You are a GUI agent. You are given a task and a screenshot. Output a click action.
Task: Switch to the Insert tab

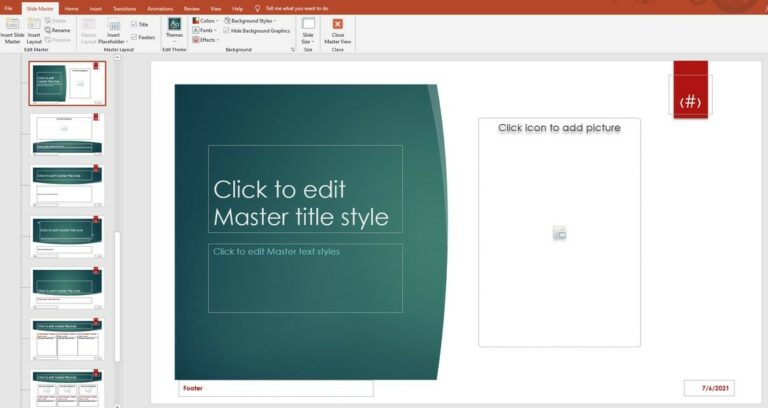tap(96, 8)
